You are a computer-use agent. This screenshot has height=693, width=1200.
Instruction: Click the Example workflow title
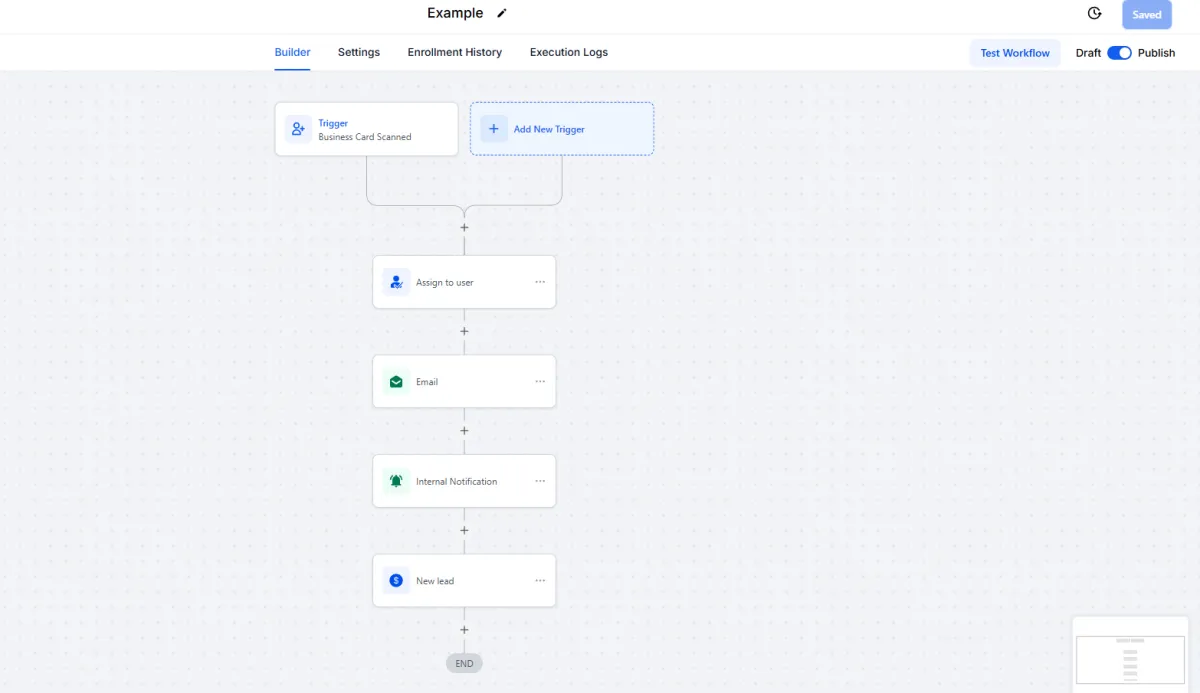[455, 13]
